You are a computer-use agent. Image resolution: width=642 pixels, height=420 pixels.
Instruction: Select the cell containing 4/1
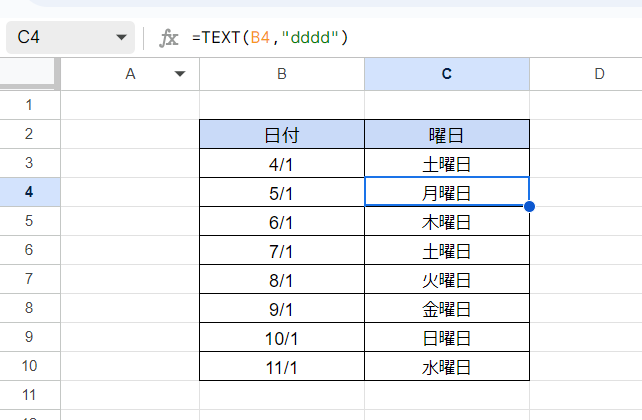[282, 163]
